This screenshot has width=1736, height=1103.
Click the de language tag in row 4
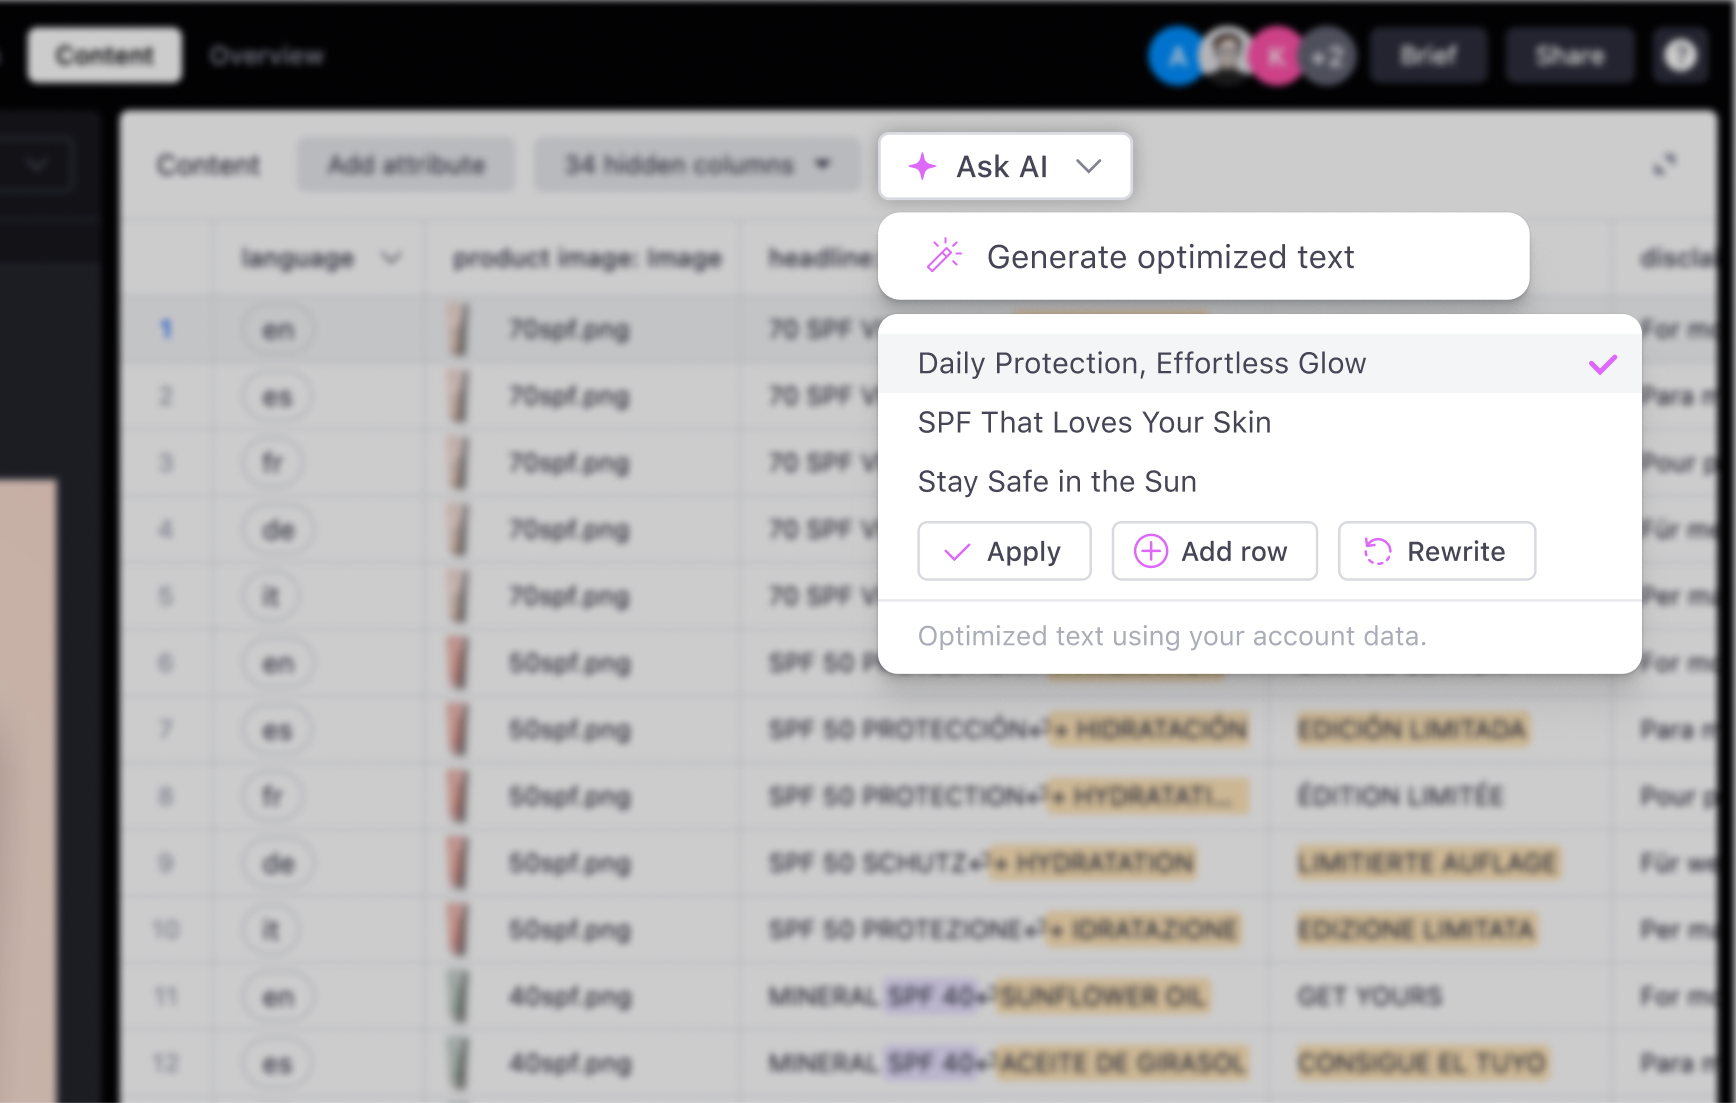pos(278,529)
